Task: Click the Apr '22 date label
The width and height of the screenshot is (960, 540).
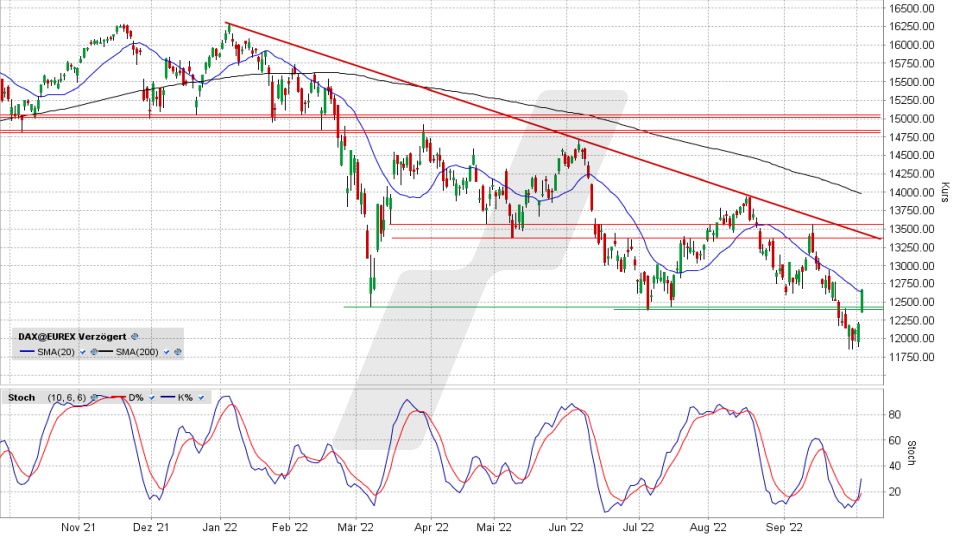Action: click(x=431, y=527)
